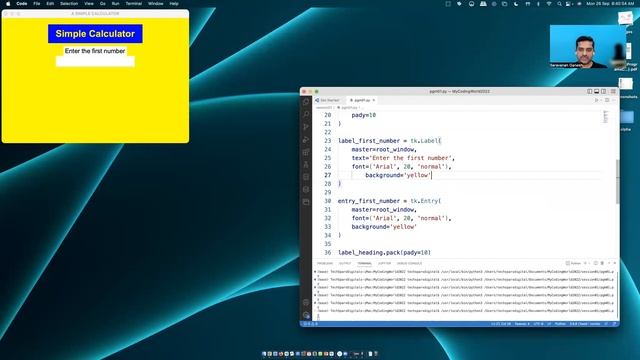Open the Apple menu

pyautogui.click(x=8, y=4)
